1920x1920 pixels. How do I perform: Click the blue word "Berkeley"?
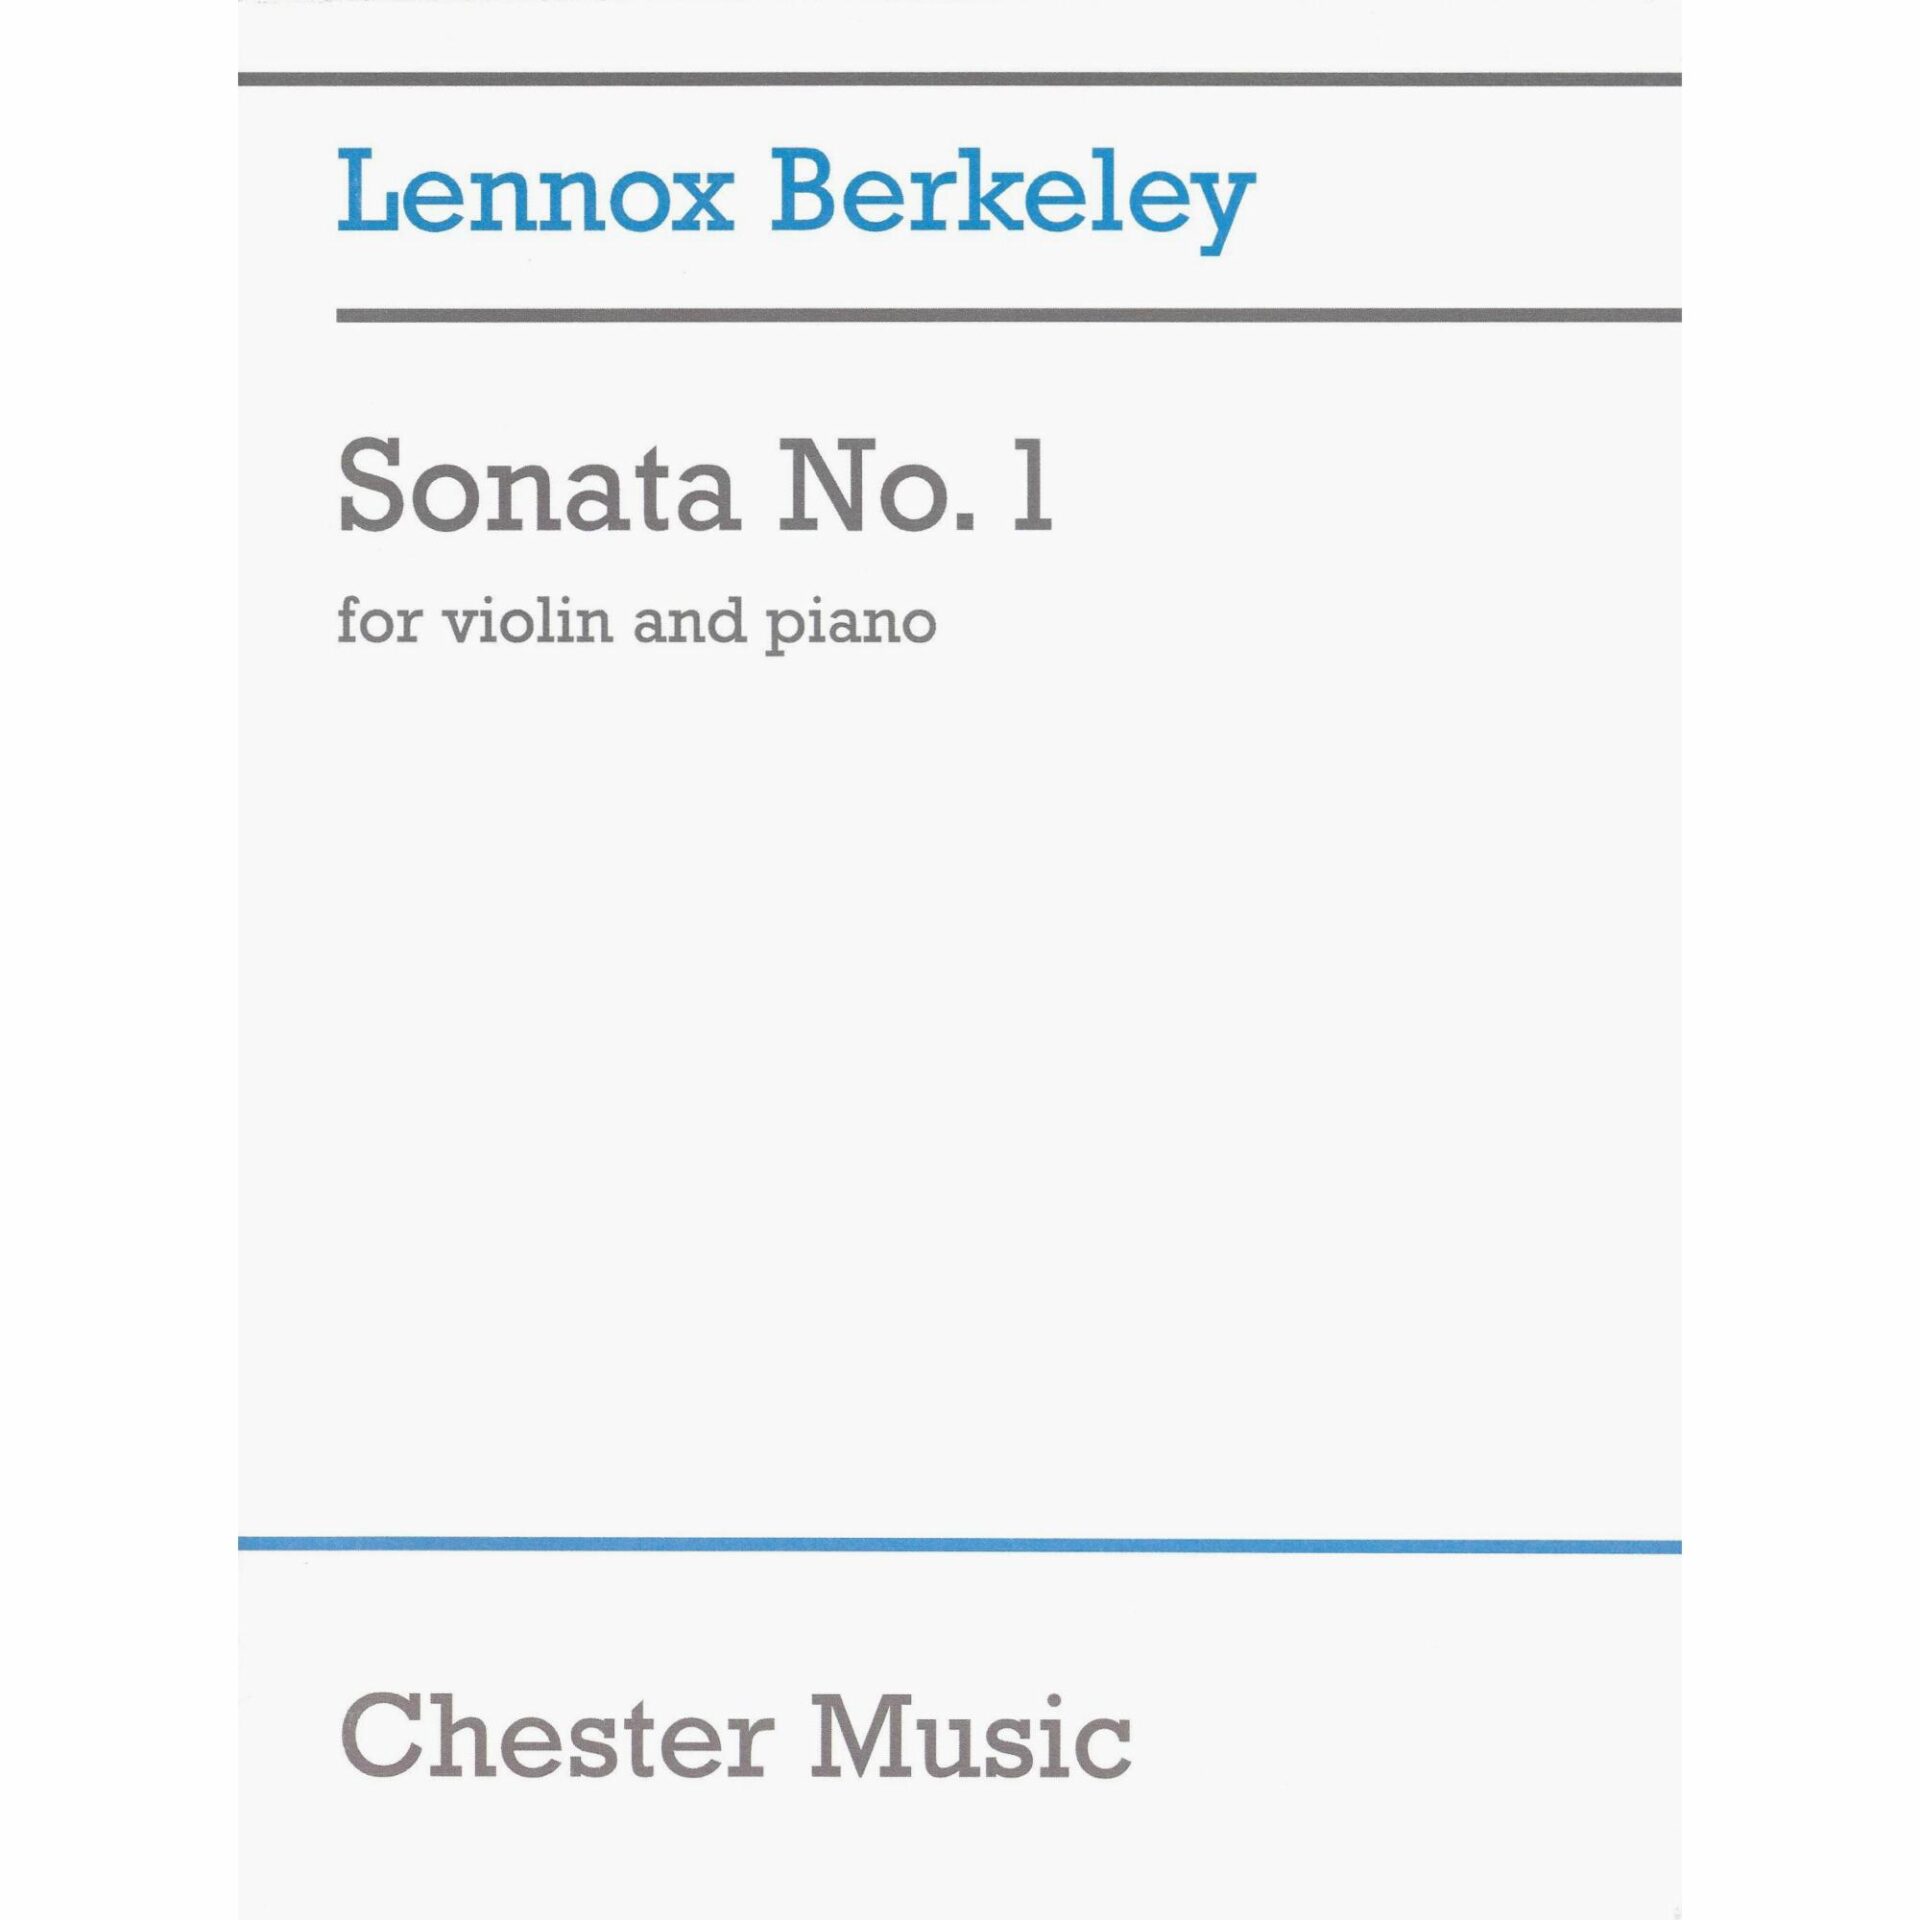click(x=1012, y=200)
